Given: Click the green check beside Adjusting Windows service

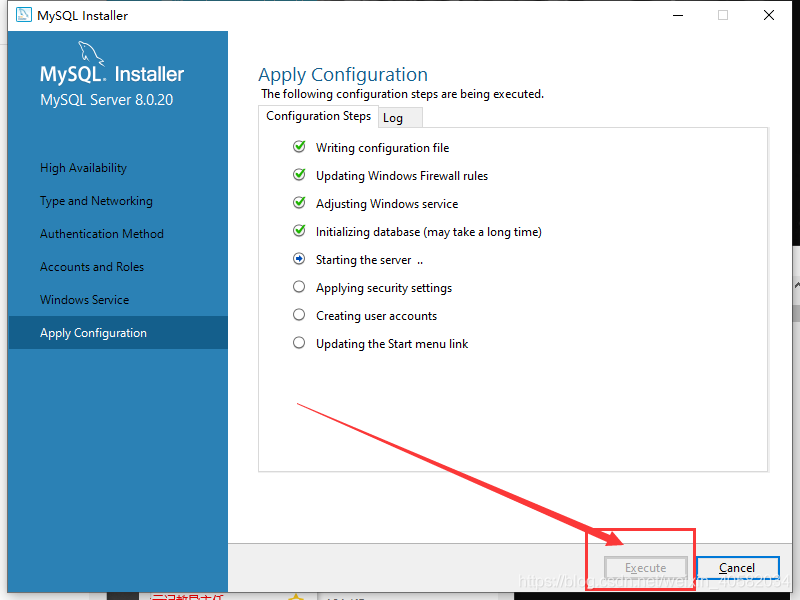Looking at the screenshot, I should [299, 203].
